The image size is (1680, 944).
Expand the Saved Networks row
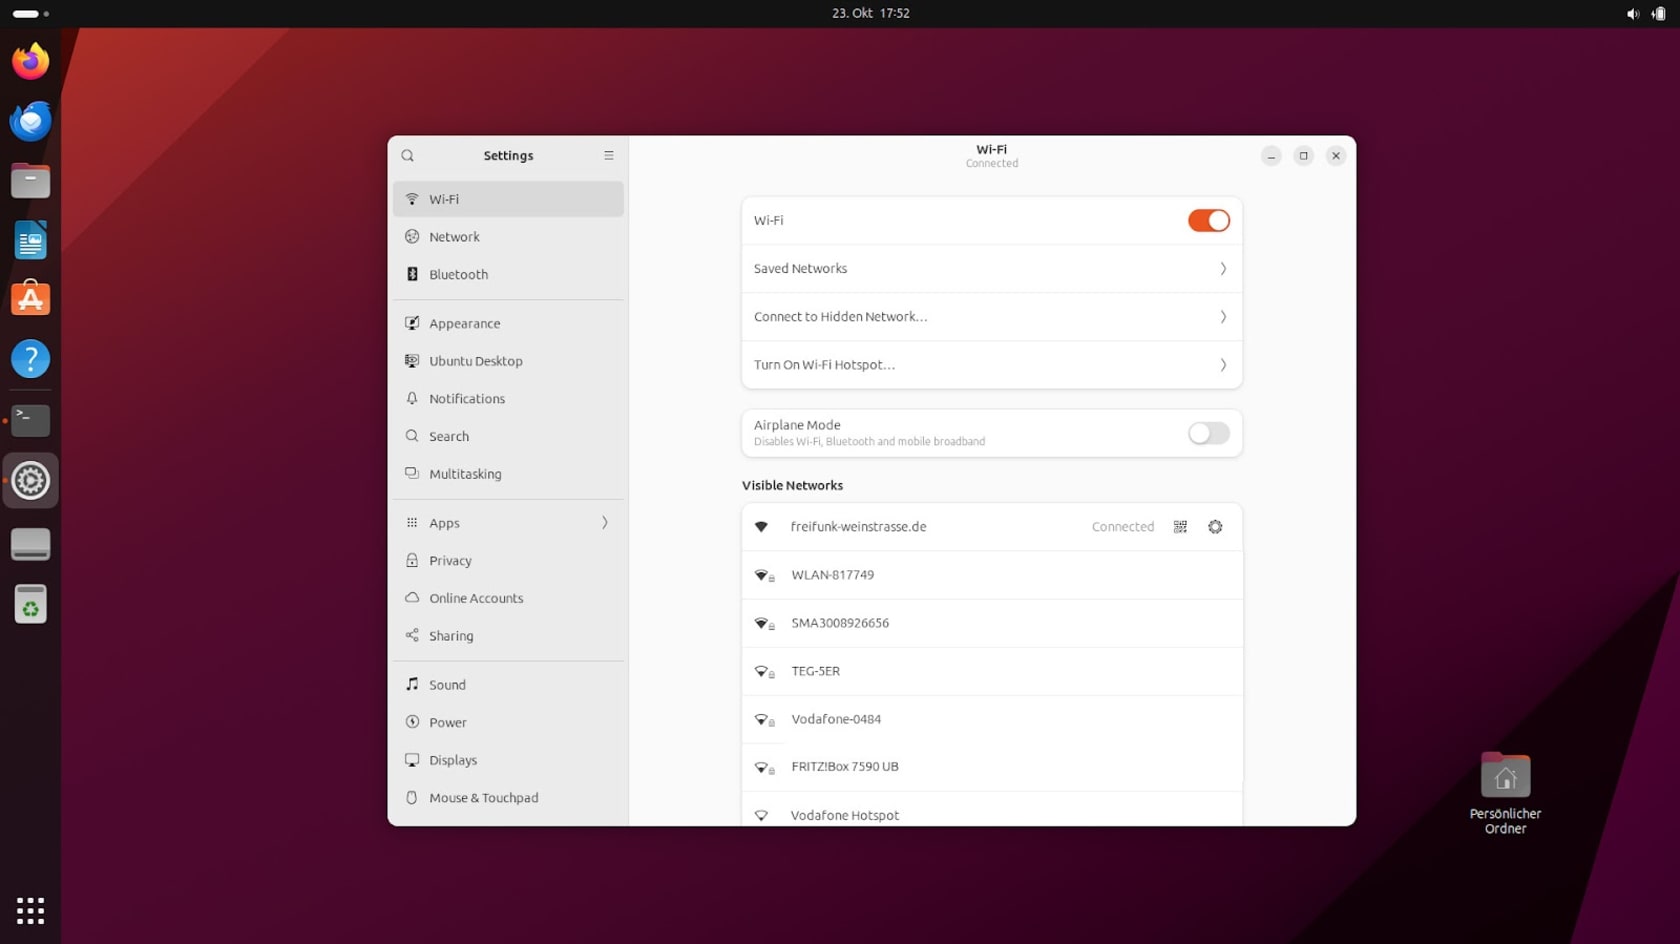[991, 269]
